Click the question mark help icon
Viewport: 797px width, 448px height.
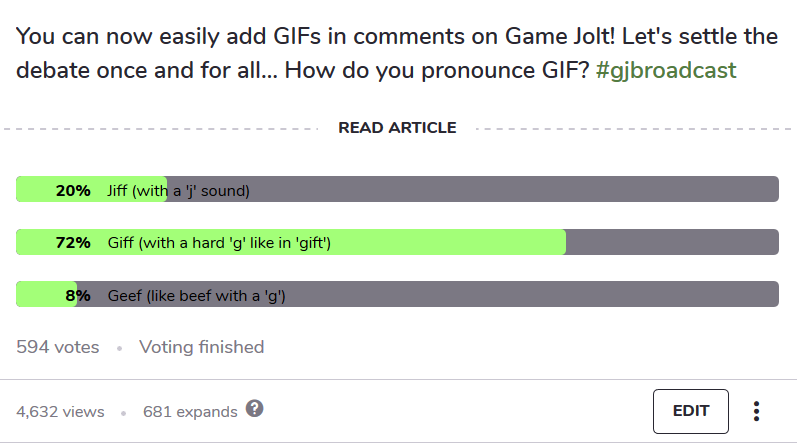[x=255, y=409]
